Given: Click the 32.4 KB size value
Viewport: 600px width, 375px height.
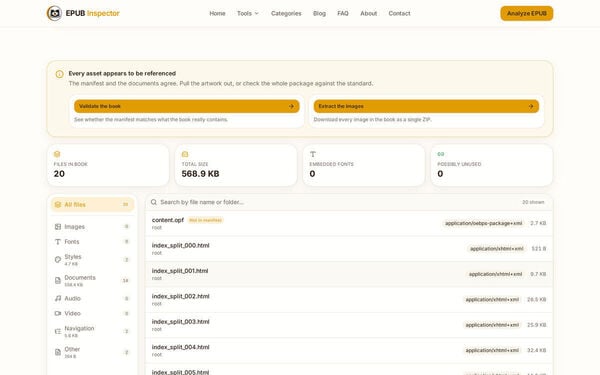Looking at the screenshot, I should point(536,351).
